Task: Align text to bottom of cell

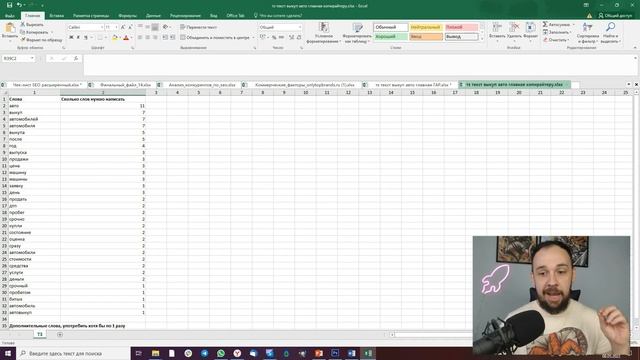Action: coord(155,27)
